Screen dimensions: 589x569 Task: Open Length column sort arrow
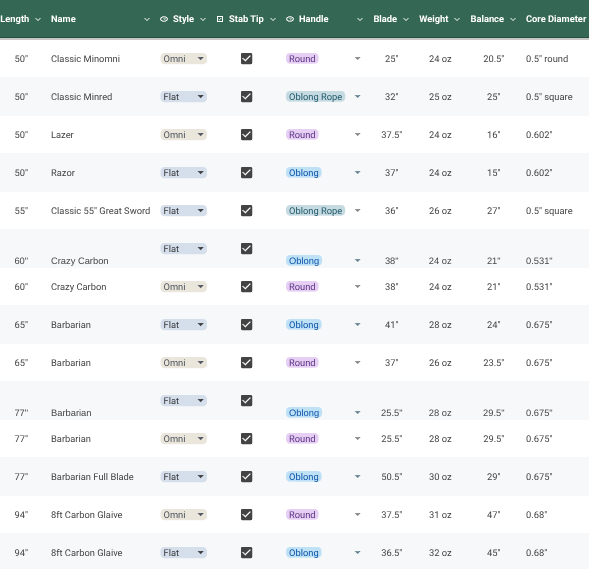tap(38, 20)
